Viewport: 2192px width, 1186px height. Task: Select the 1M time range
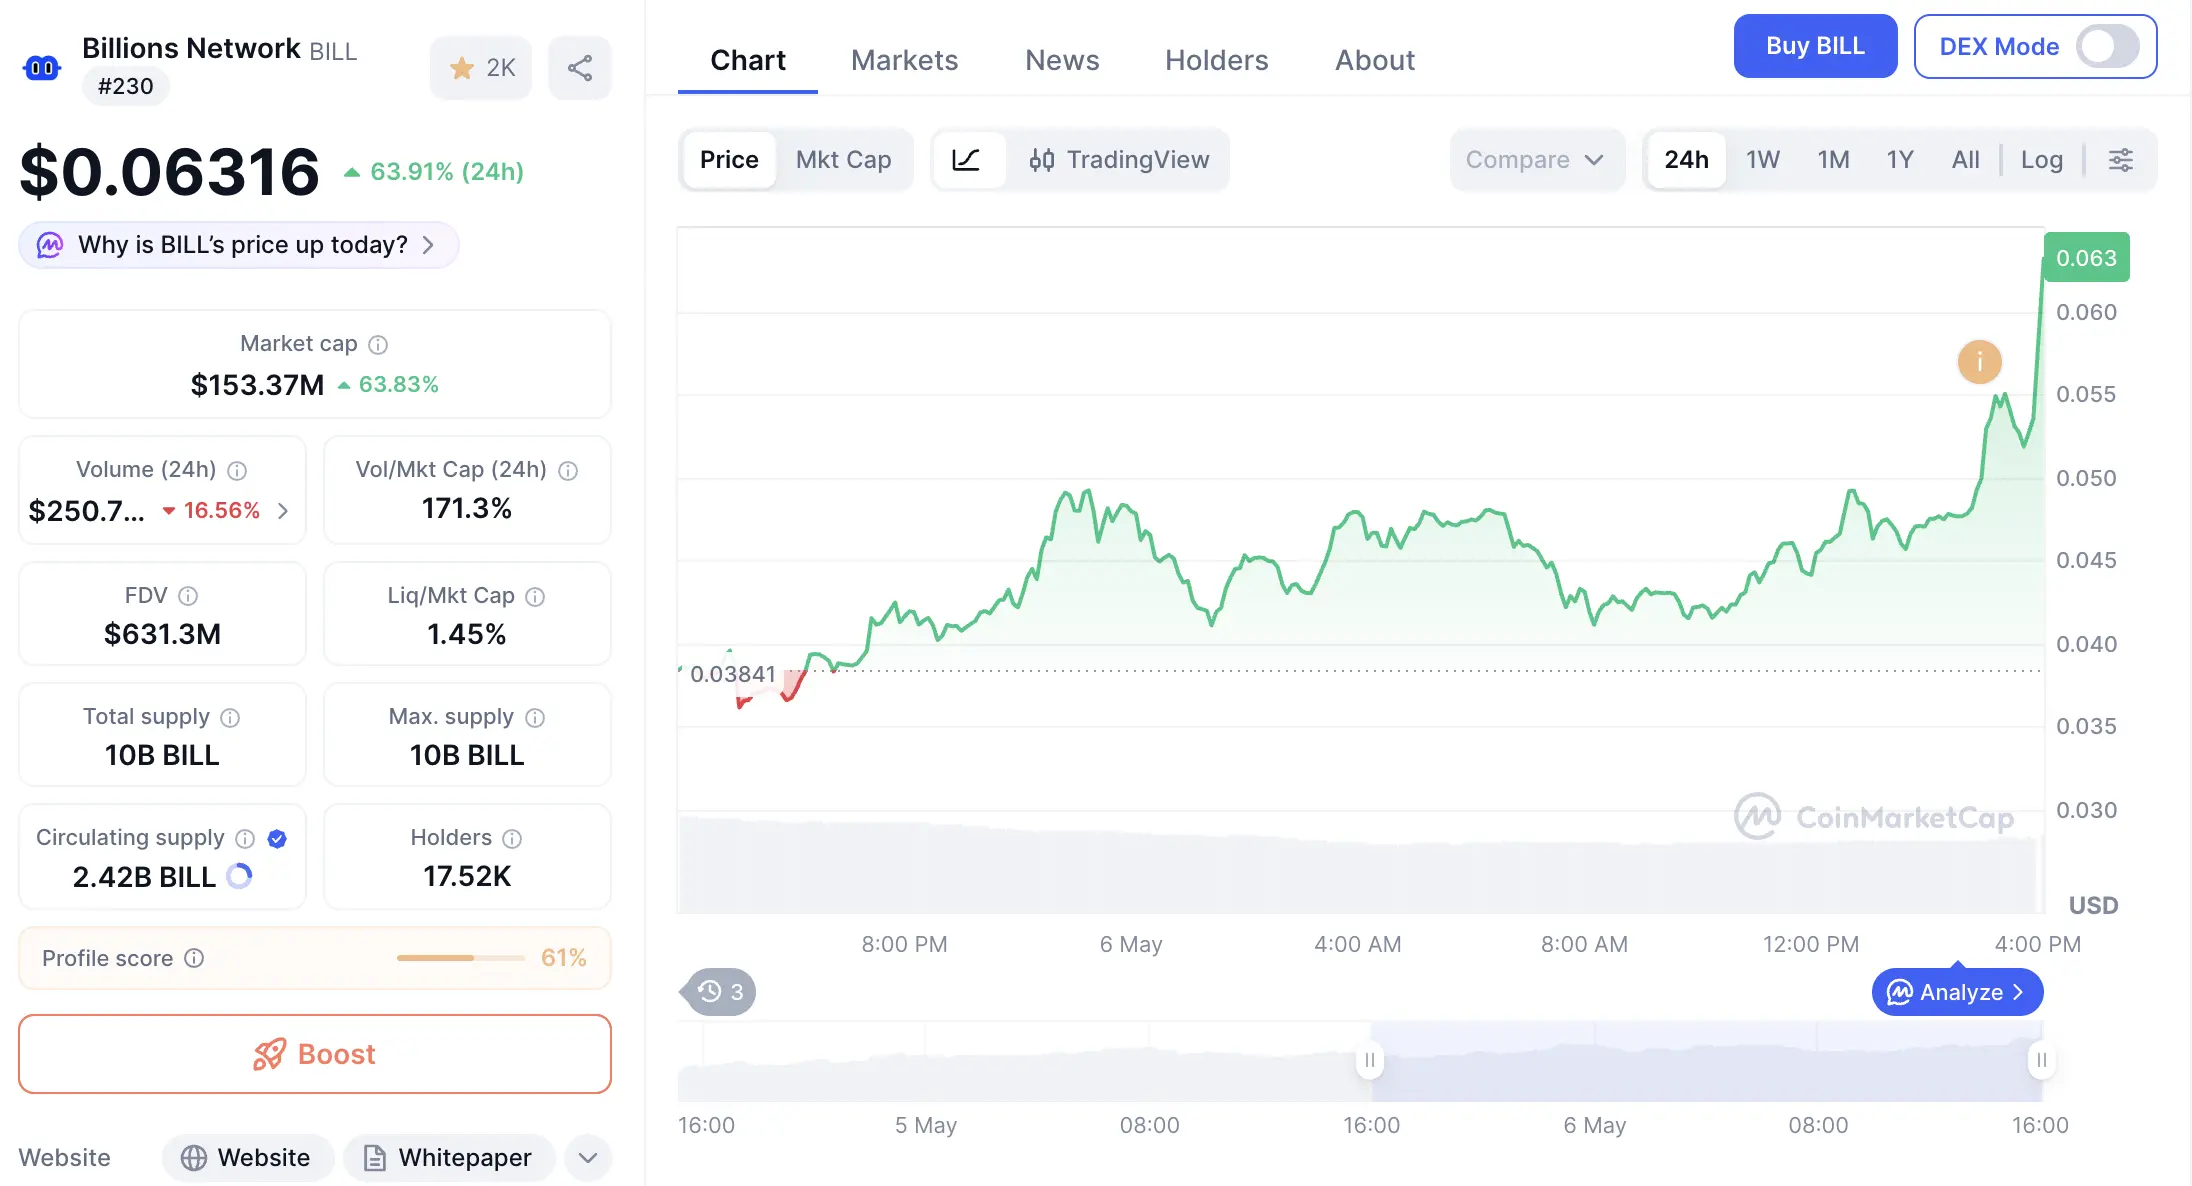click(x=1833, y=160)
